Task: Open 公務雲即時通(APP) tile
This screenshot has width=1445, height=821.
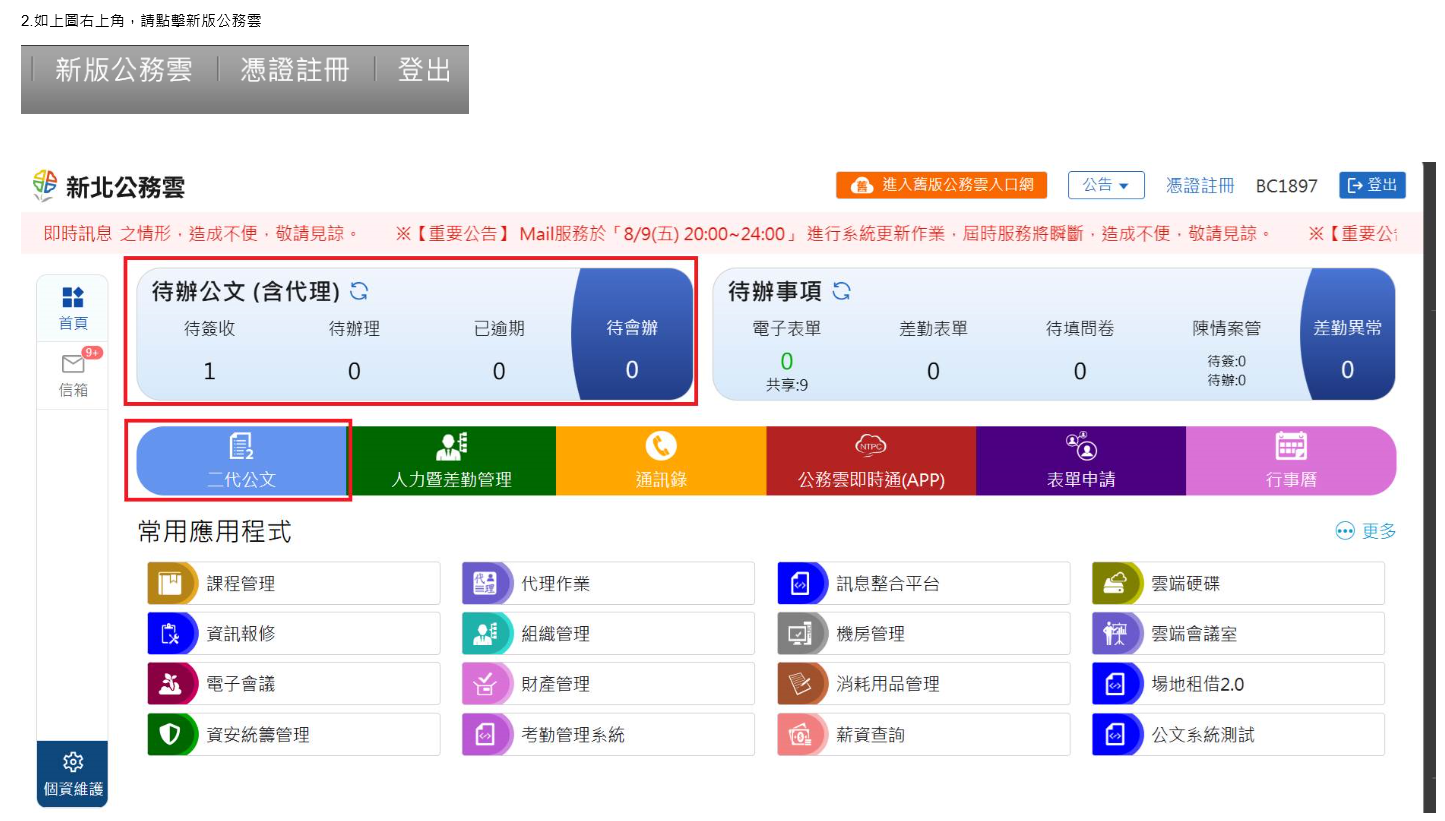Action: tap(871, 461)
